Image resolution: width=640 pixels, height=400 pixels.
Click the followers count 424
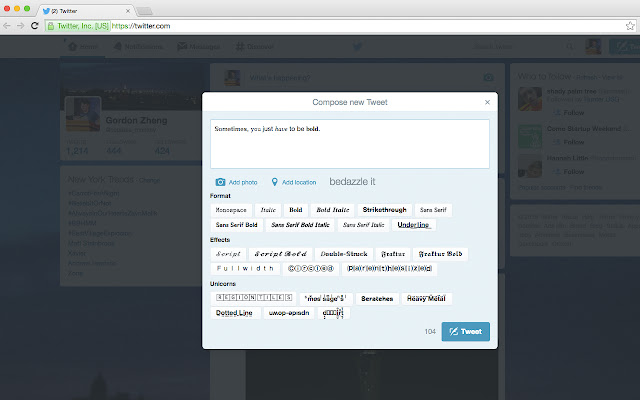(162, 151)
